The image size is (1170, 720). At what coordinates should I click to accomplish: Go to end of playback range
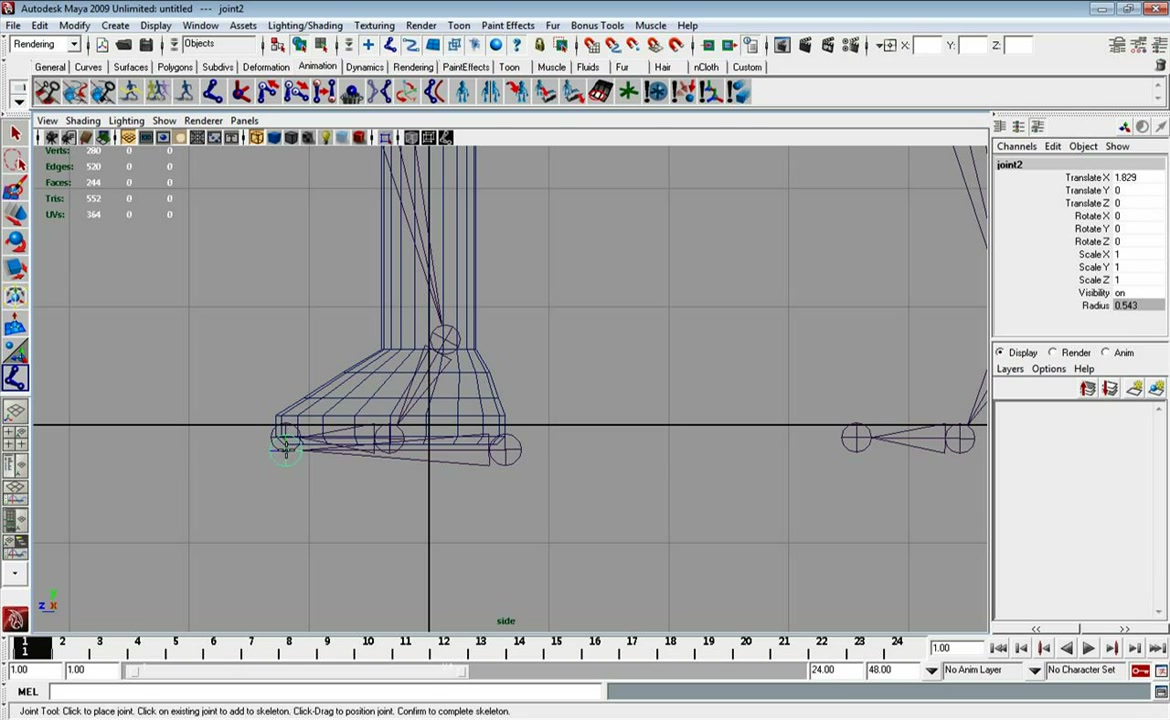(1157, 648)
